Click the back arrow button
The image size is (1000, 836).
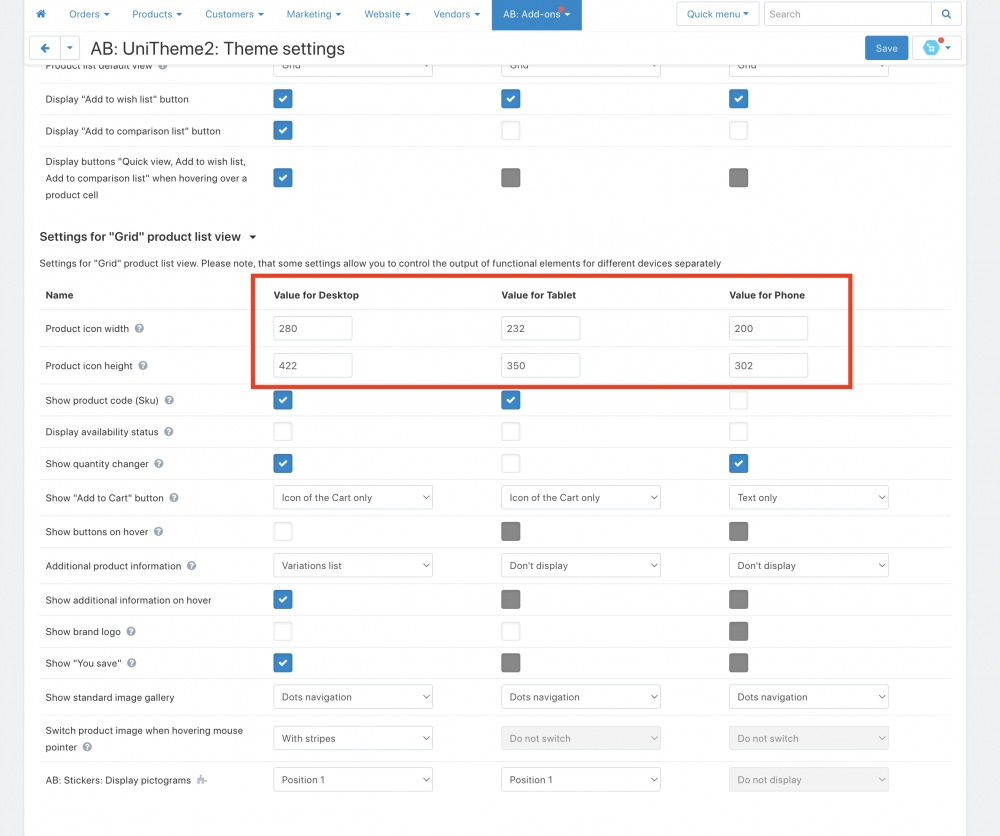45,48
